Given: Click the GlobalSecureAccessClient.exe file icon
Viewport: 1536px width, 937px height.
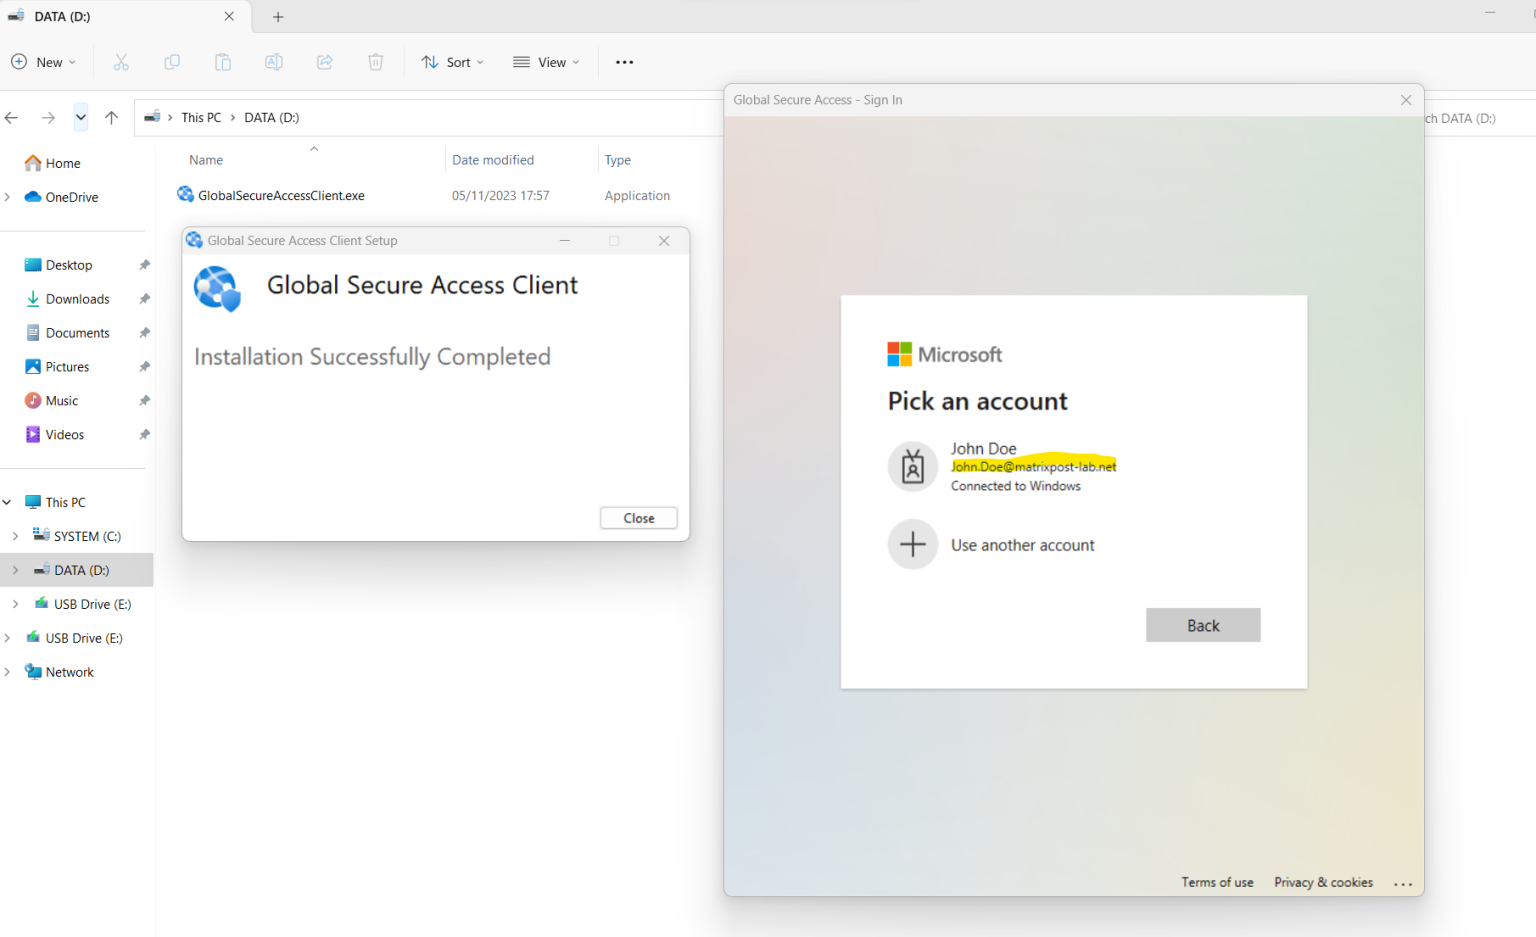Looking at the screenshot, I should click(x=185, y=194).
